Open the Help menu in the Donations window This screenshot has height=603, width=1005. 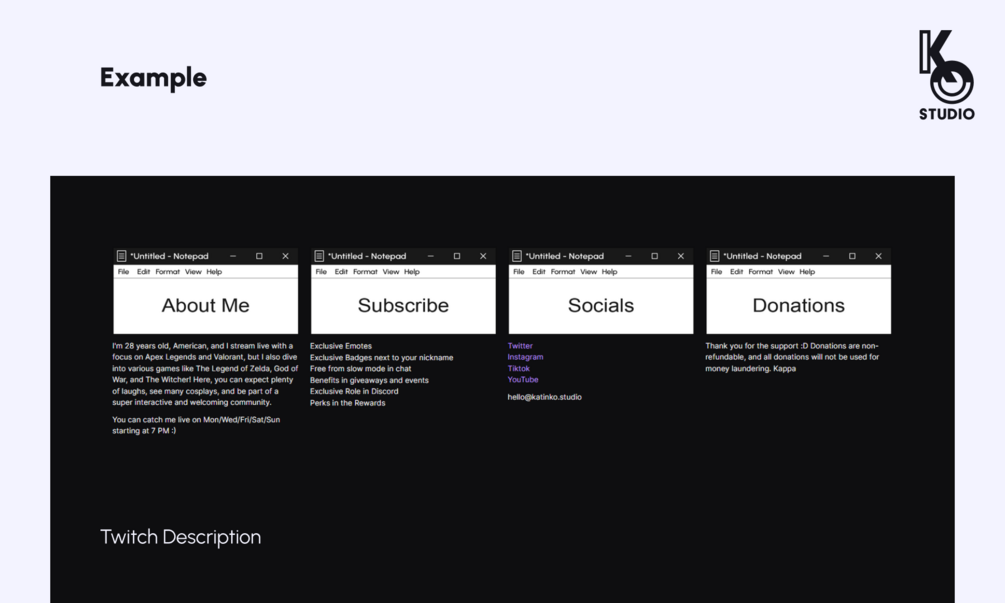point(807,272)
